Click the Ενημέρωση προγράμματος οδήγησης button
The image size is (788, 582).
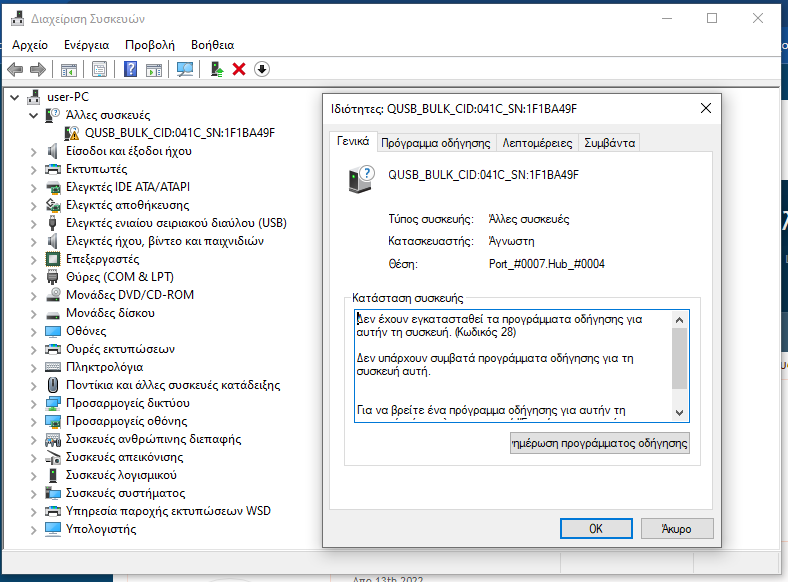[600, 443]
